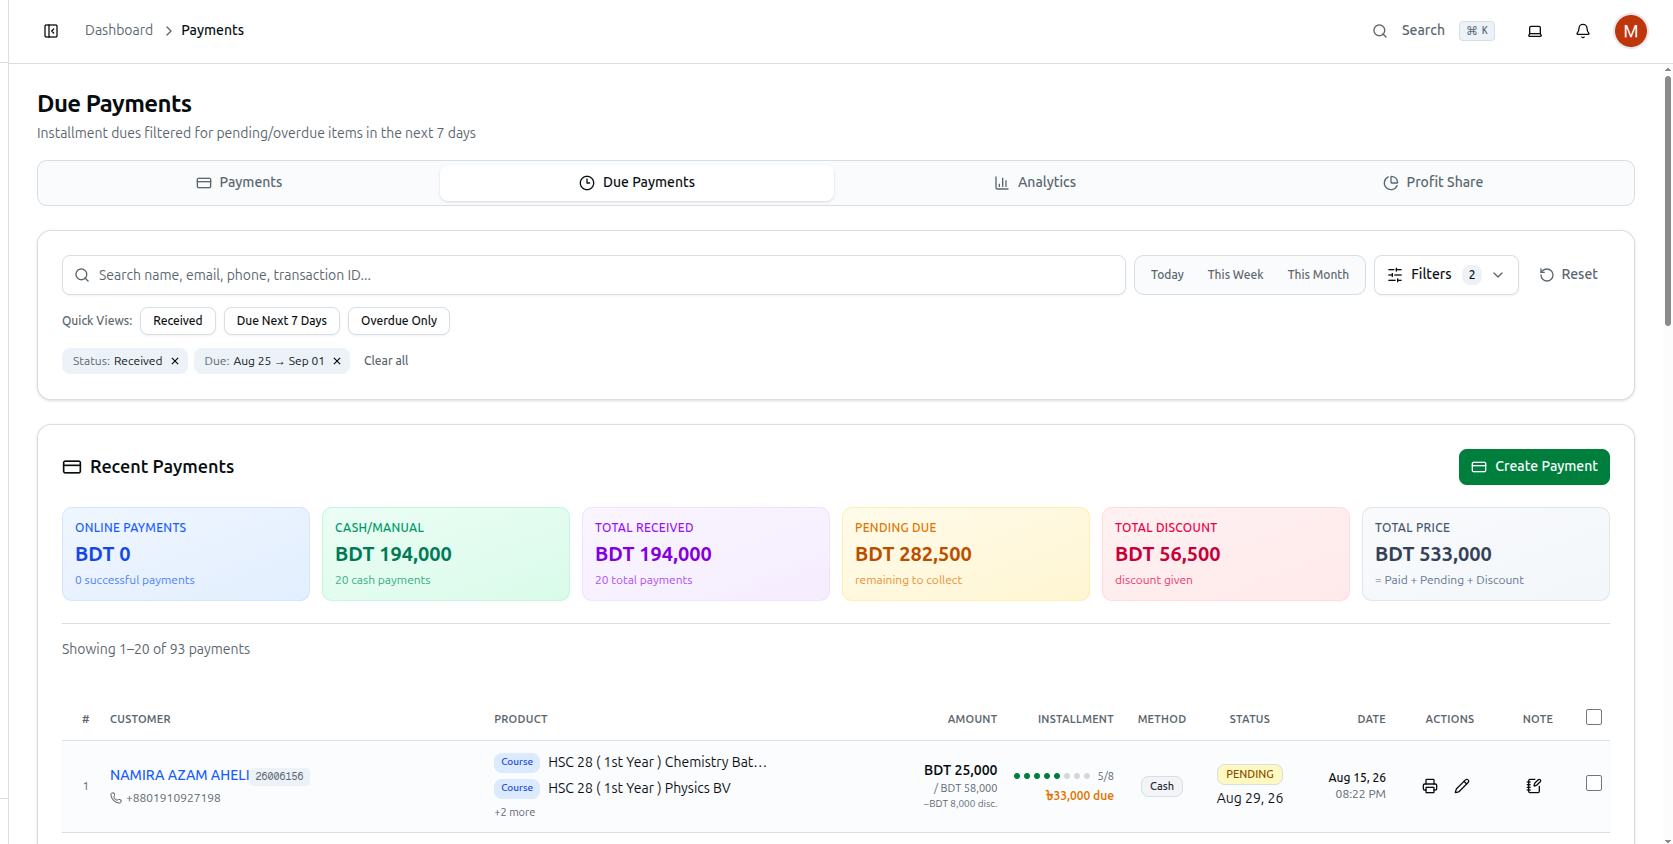Click HSC 28 Chemistry Bat… product
The image size is (1673, 844).
(657, 762)
